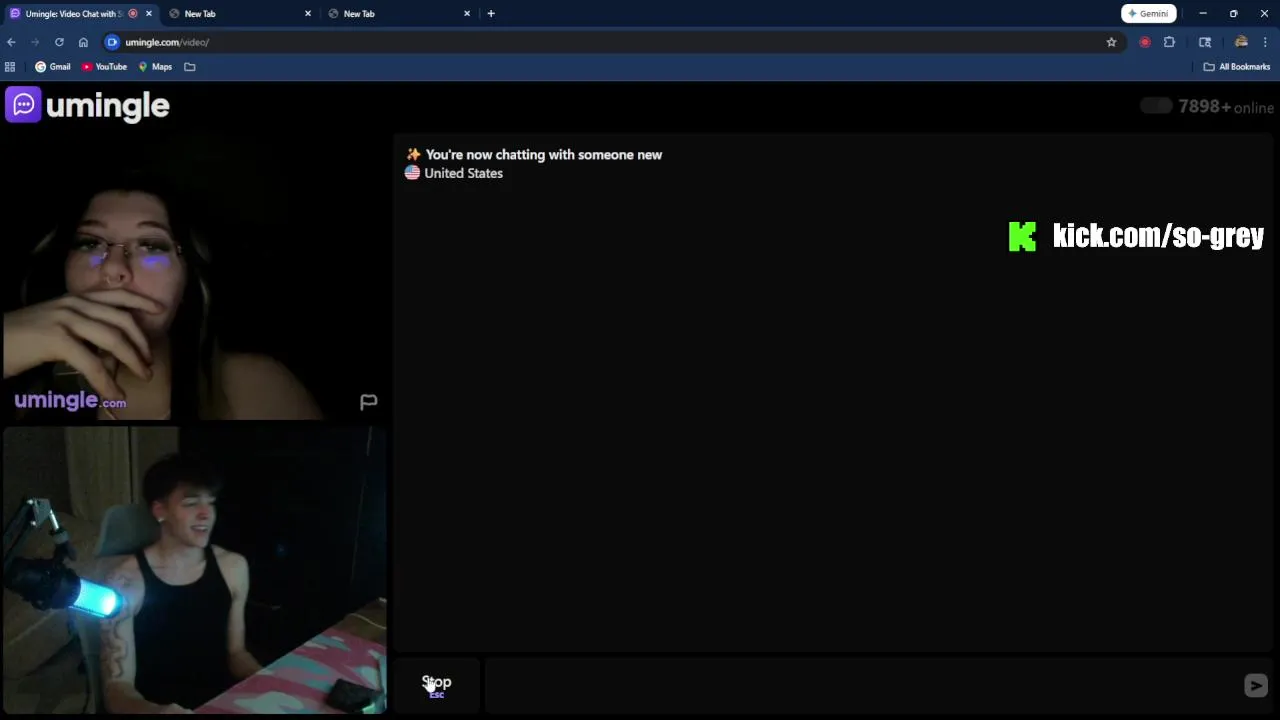The width and height of the screenshot is (1280, 720).
Task: Open the Maps bookmark
Action: click(155, 67)
